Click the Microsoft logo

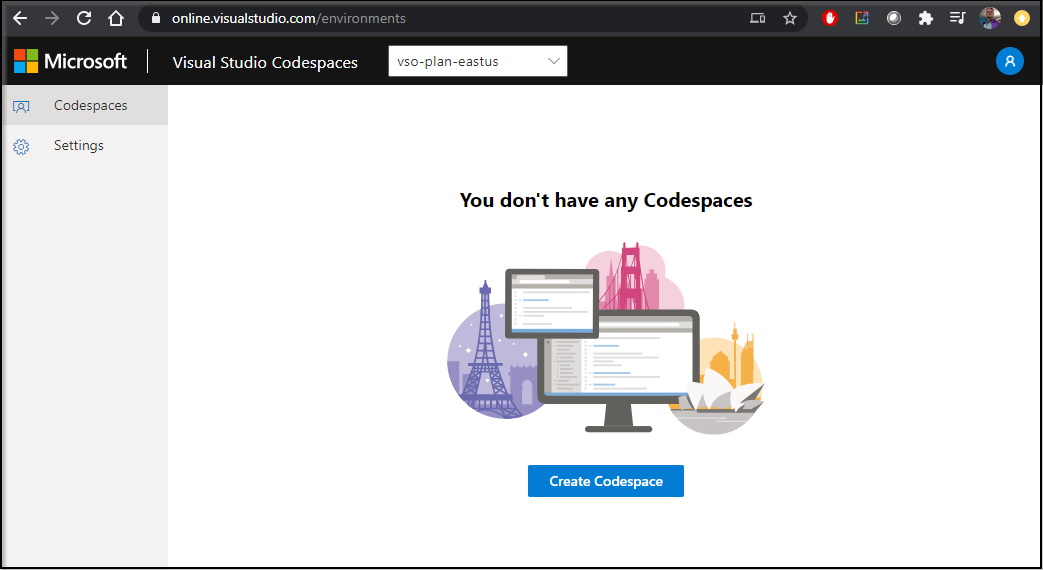[x=71, y=61]
